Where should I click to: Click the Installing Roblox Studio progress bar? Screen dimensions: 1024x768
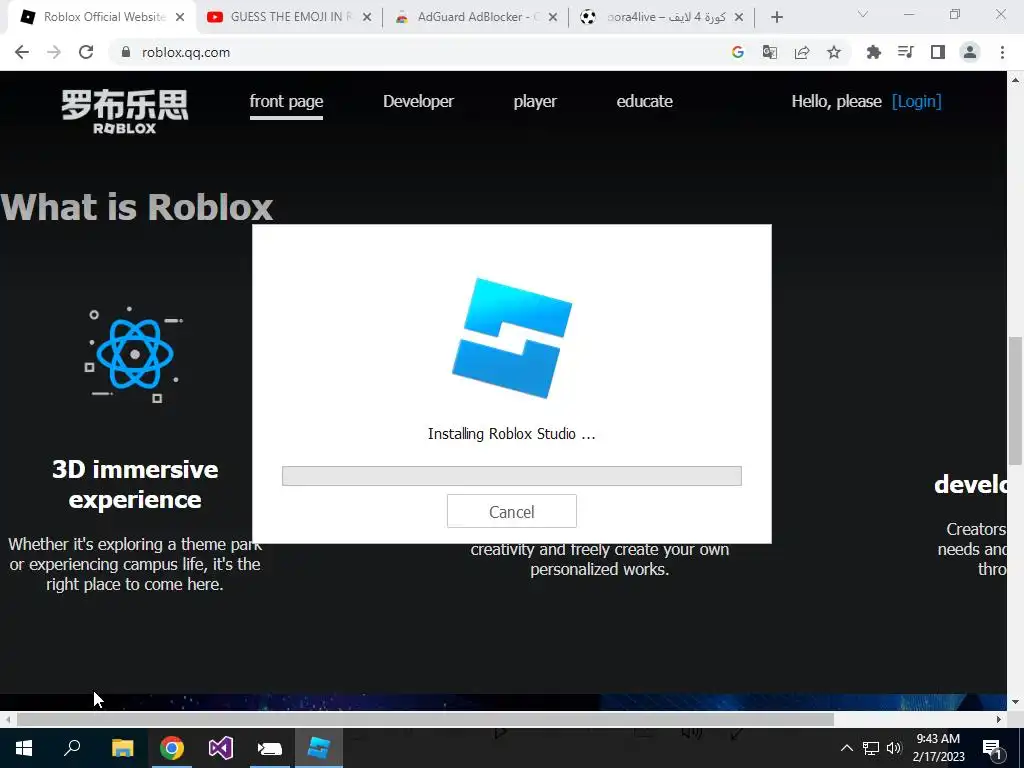pos(511,475)
